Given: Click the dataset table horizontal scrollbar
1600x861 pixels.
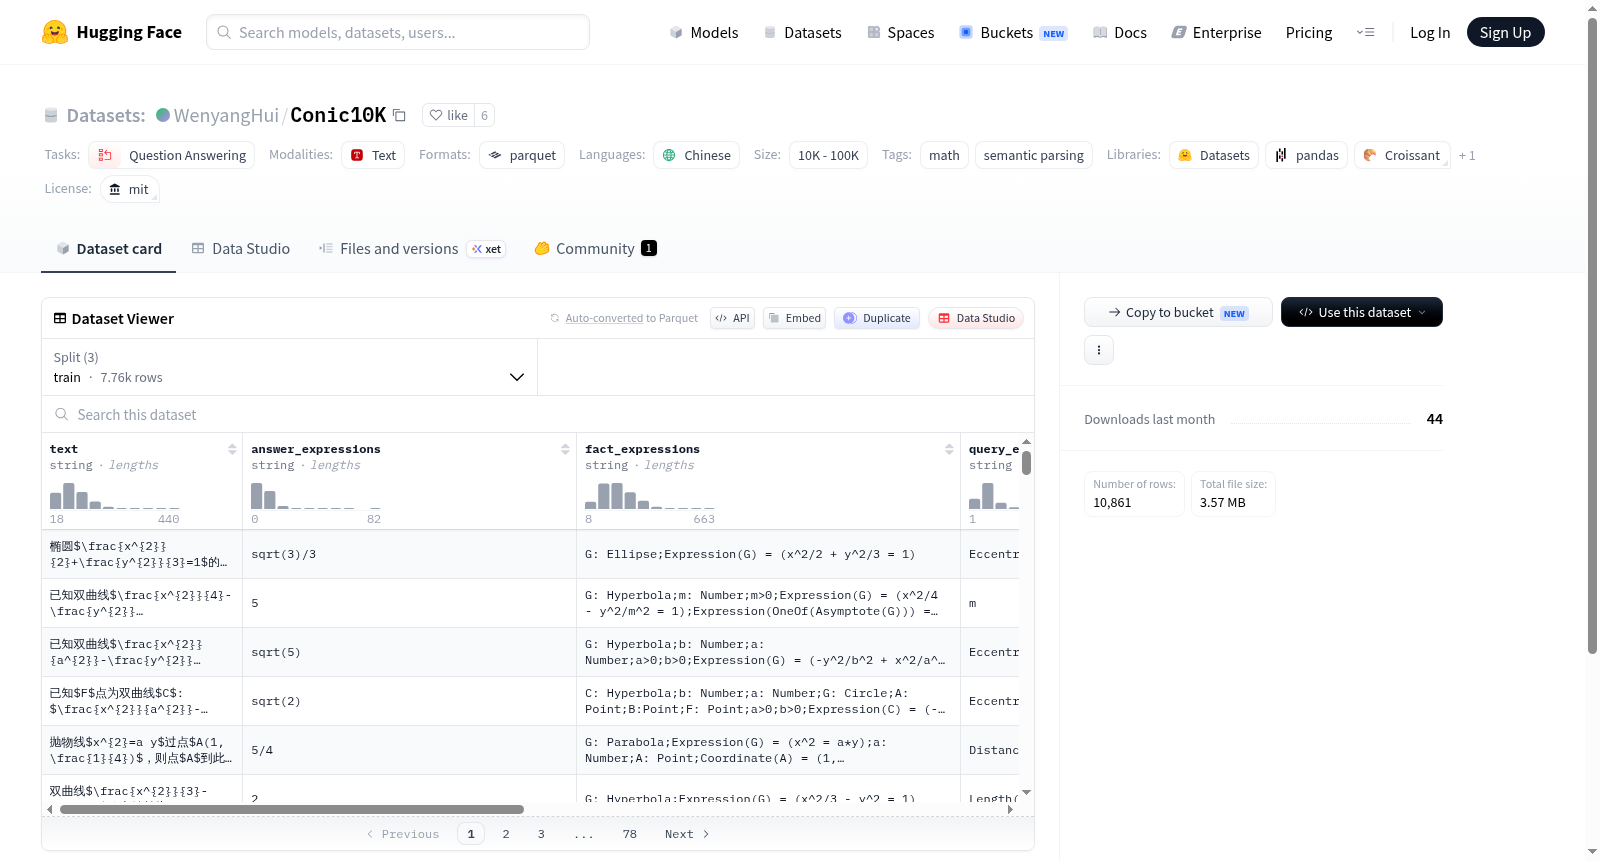Looking at the screenshot, I should pos(292,809).
